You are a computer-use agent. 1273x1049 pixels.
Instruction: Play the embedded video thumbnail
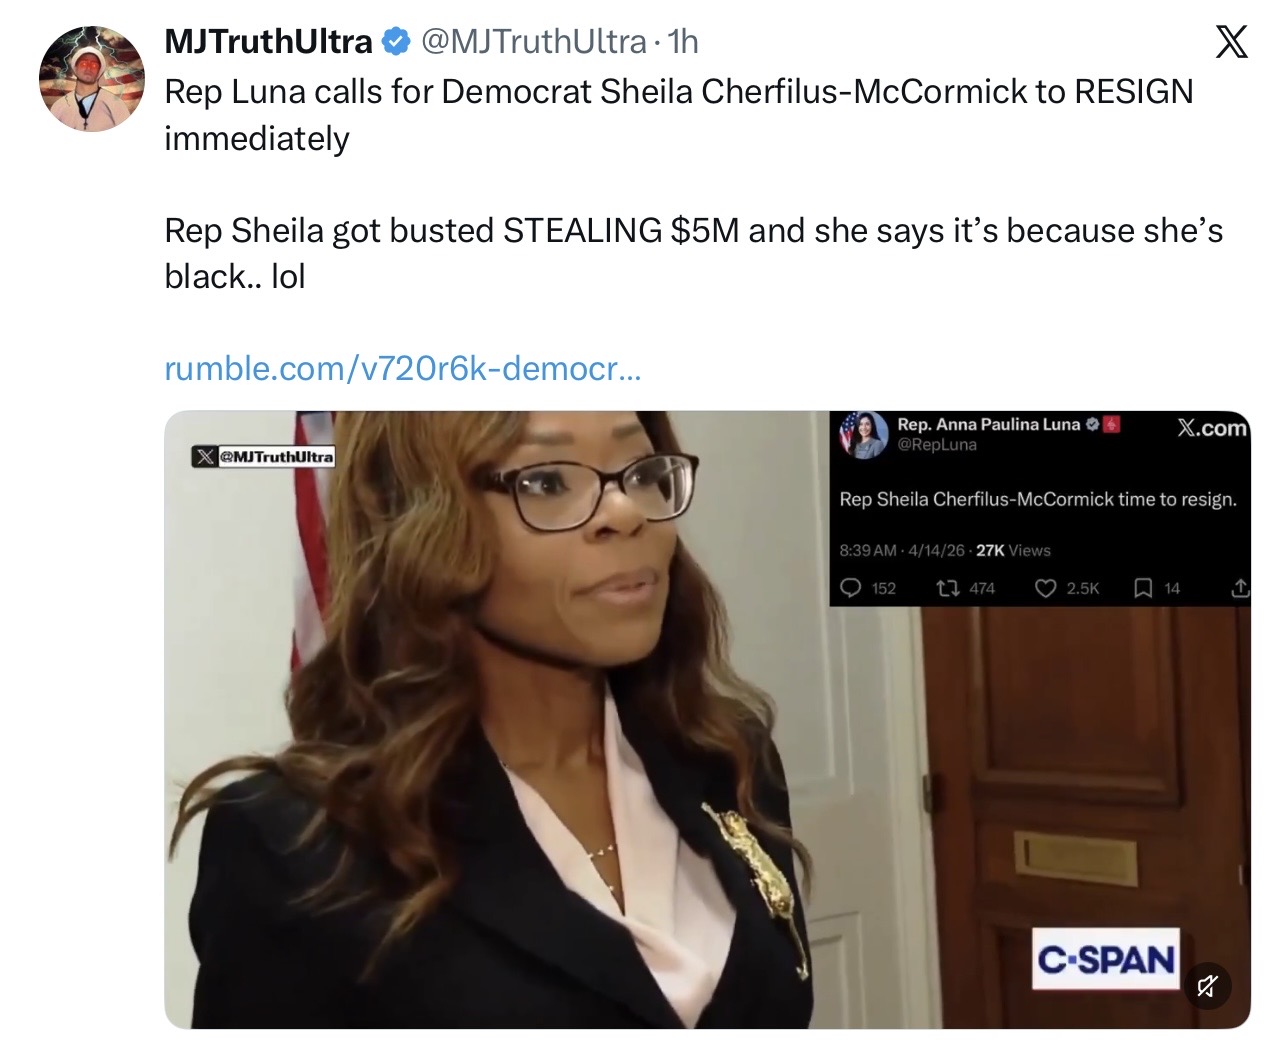pyautogui.click(x=707, y=719)
